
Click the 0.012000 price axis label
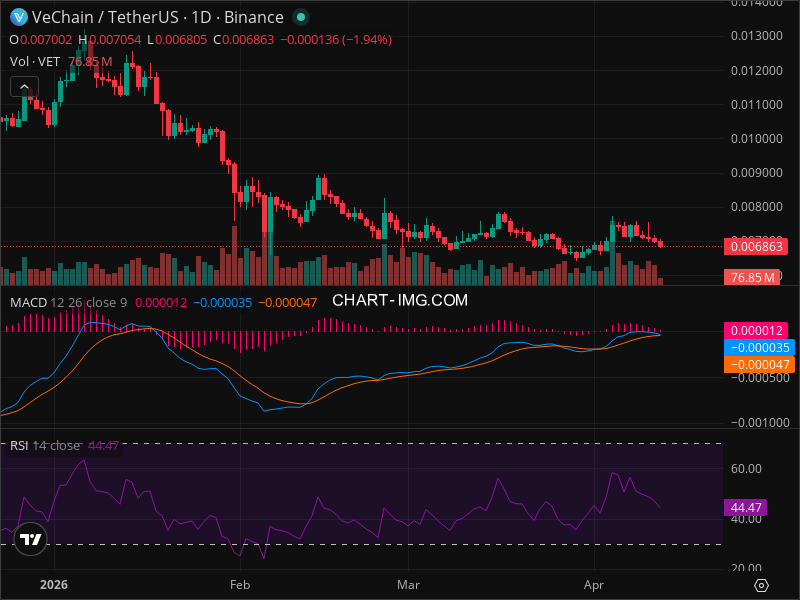coord(757,70)
